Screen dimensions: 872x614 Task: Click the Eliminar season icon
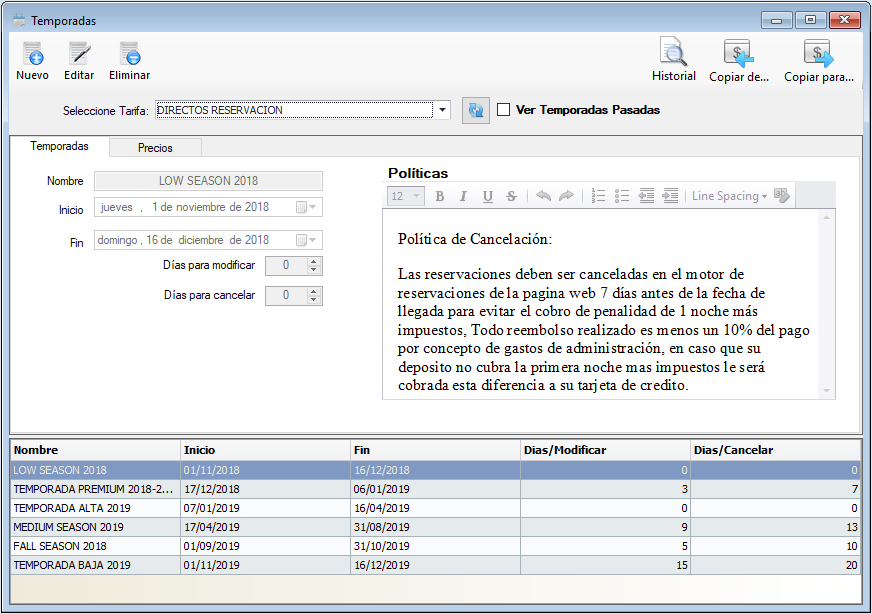tap(130, 54)
